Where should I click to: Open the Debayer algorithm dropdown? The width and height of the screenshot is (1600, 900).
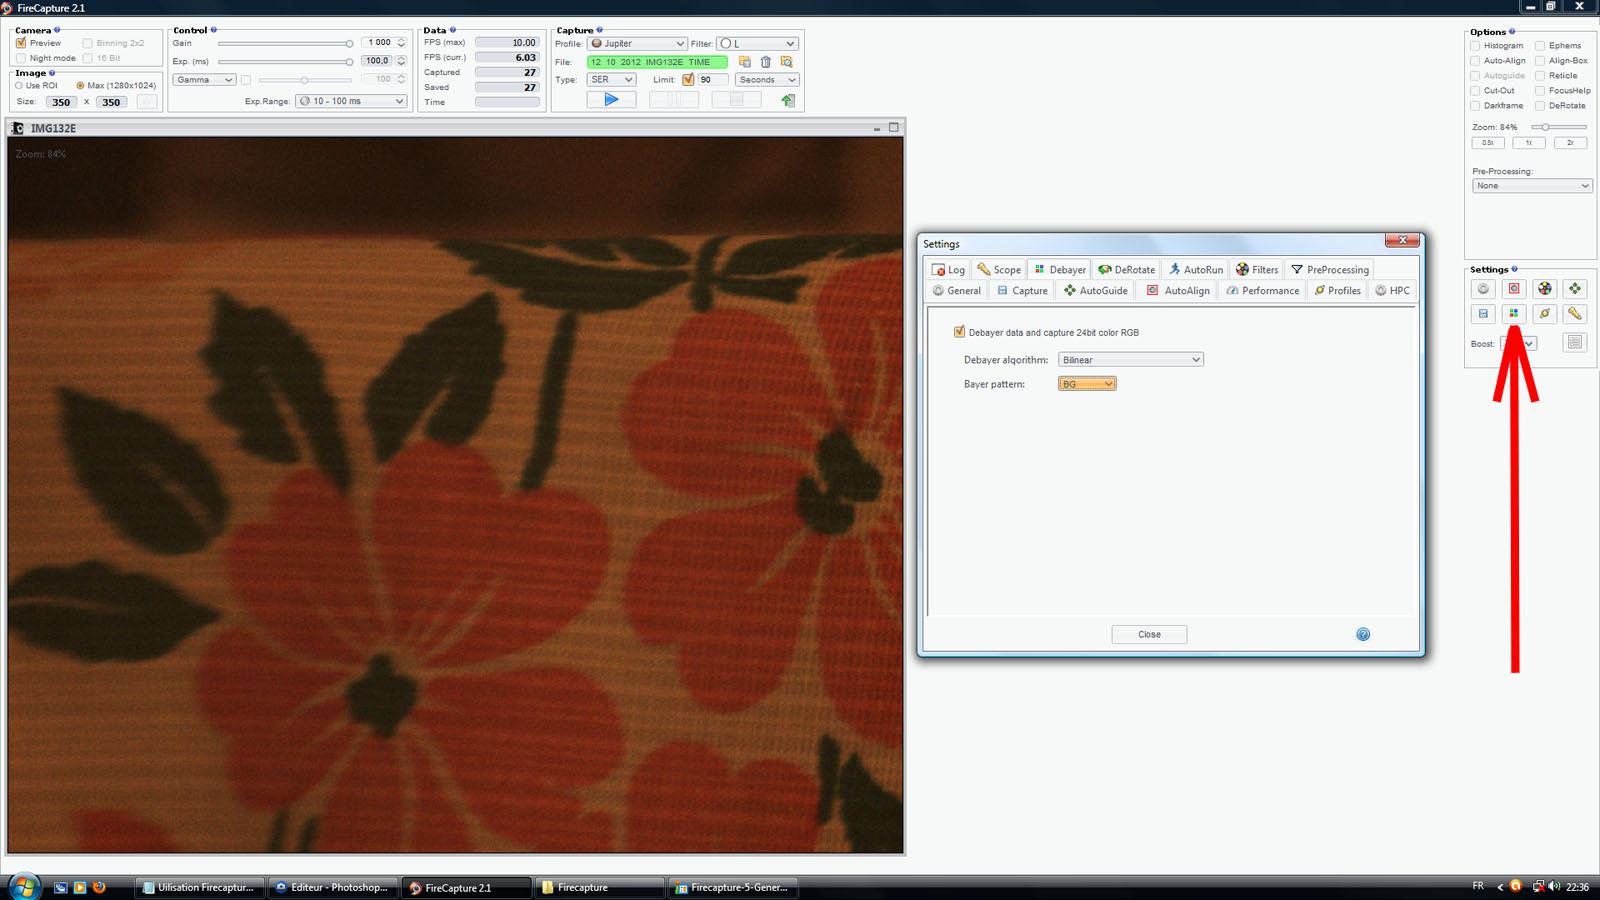pos(1131,360)
